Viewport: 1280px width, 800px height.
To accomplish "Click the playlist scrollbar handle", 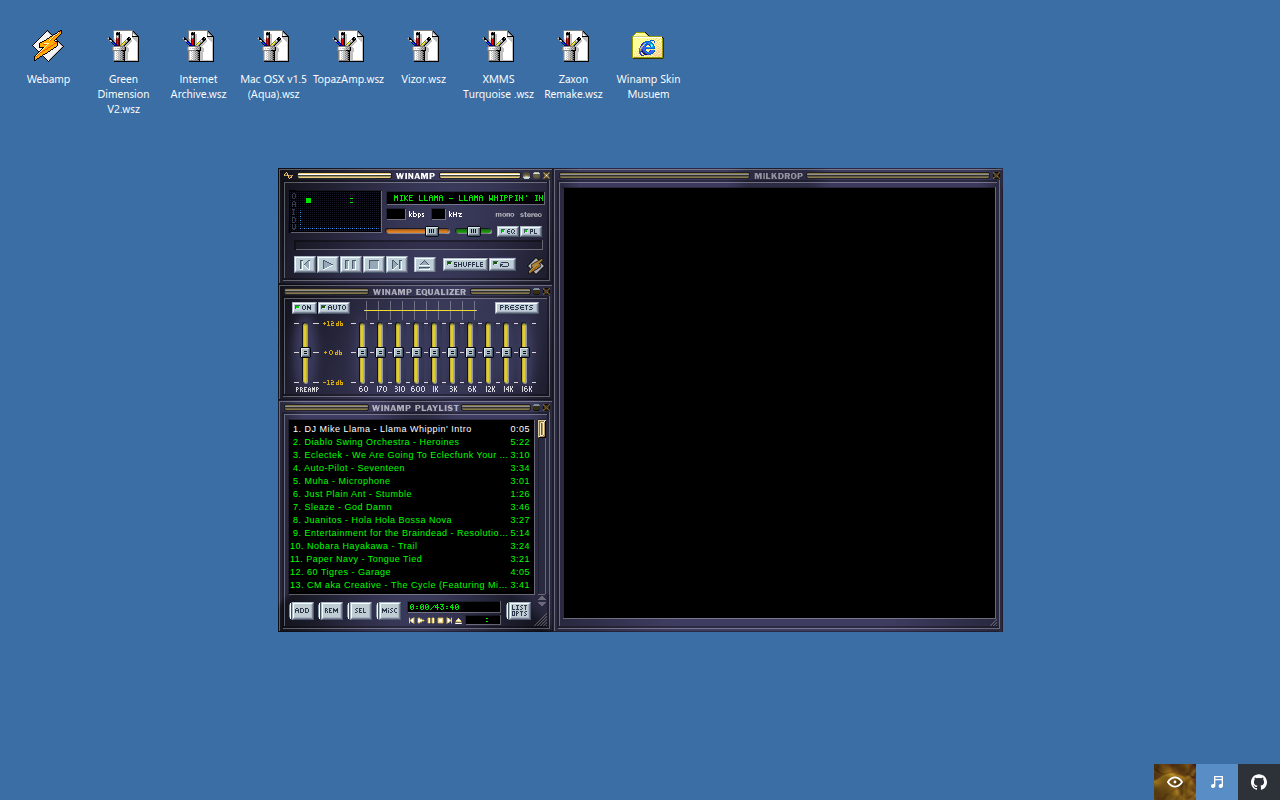I will pos(542,429).
